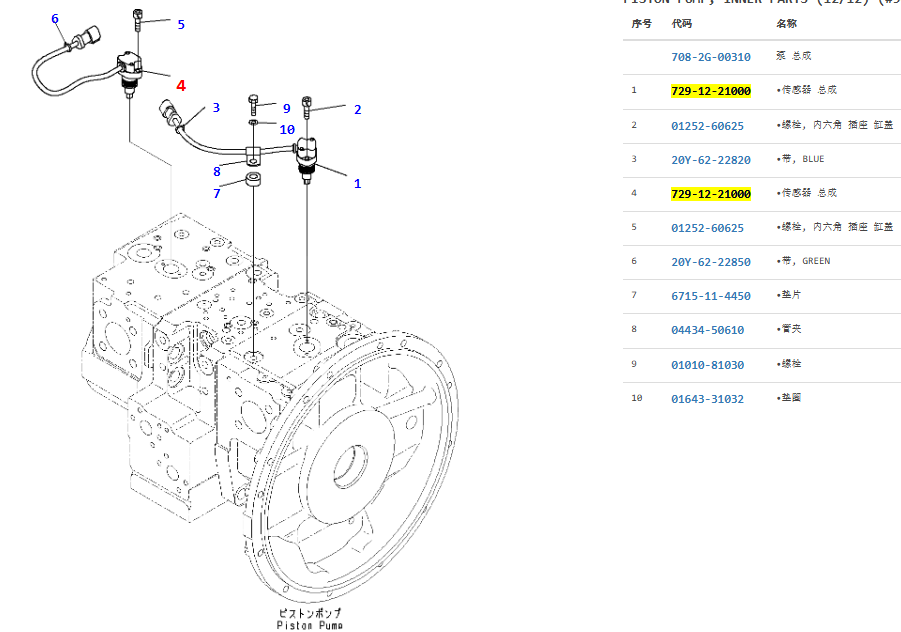Select diagram callout number 5

tap(181, 25)
